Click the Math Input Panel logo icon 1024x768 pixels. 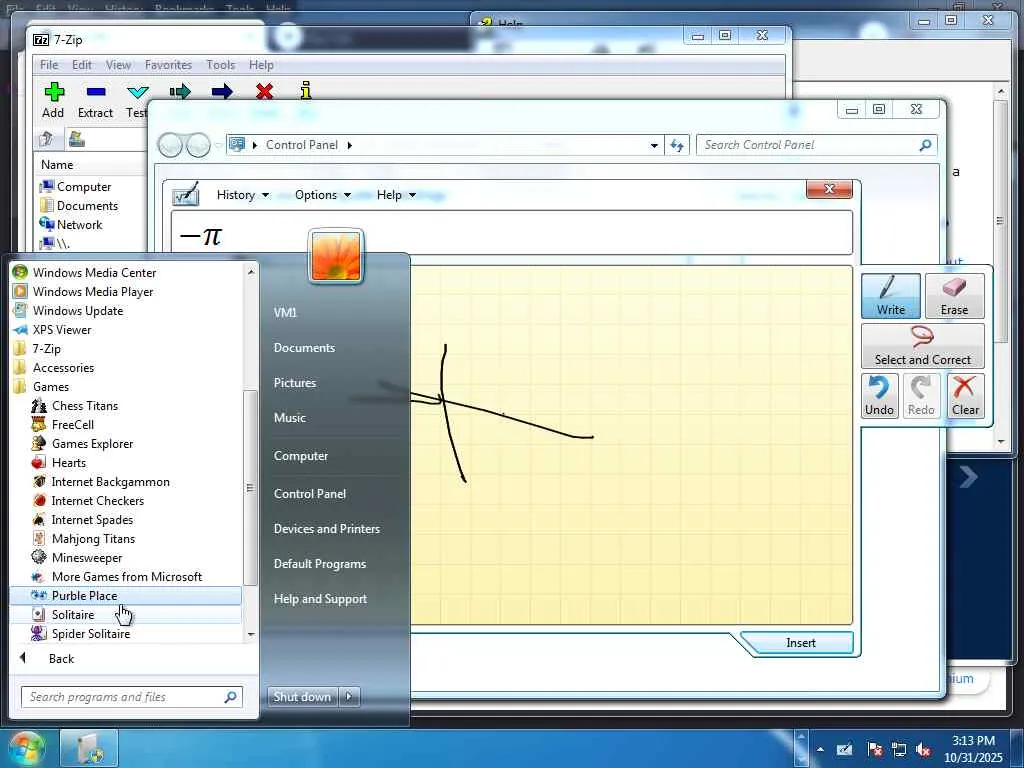pos(185,194)
